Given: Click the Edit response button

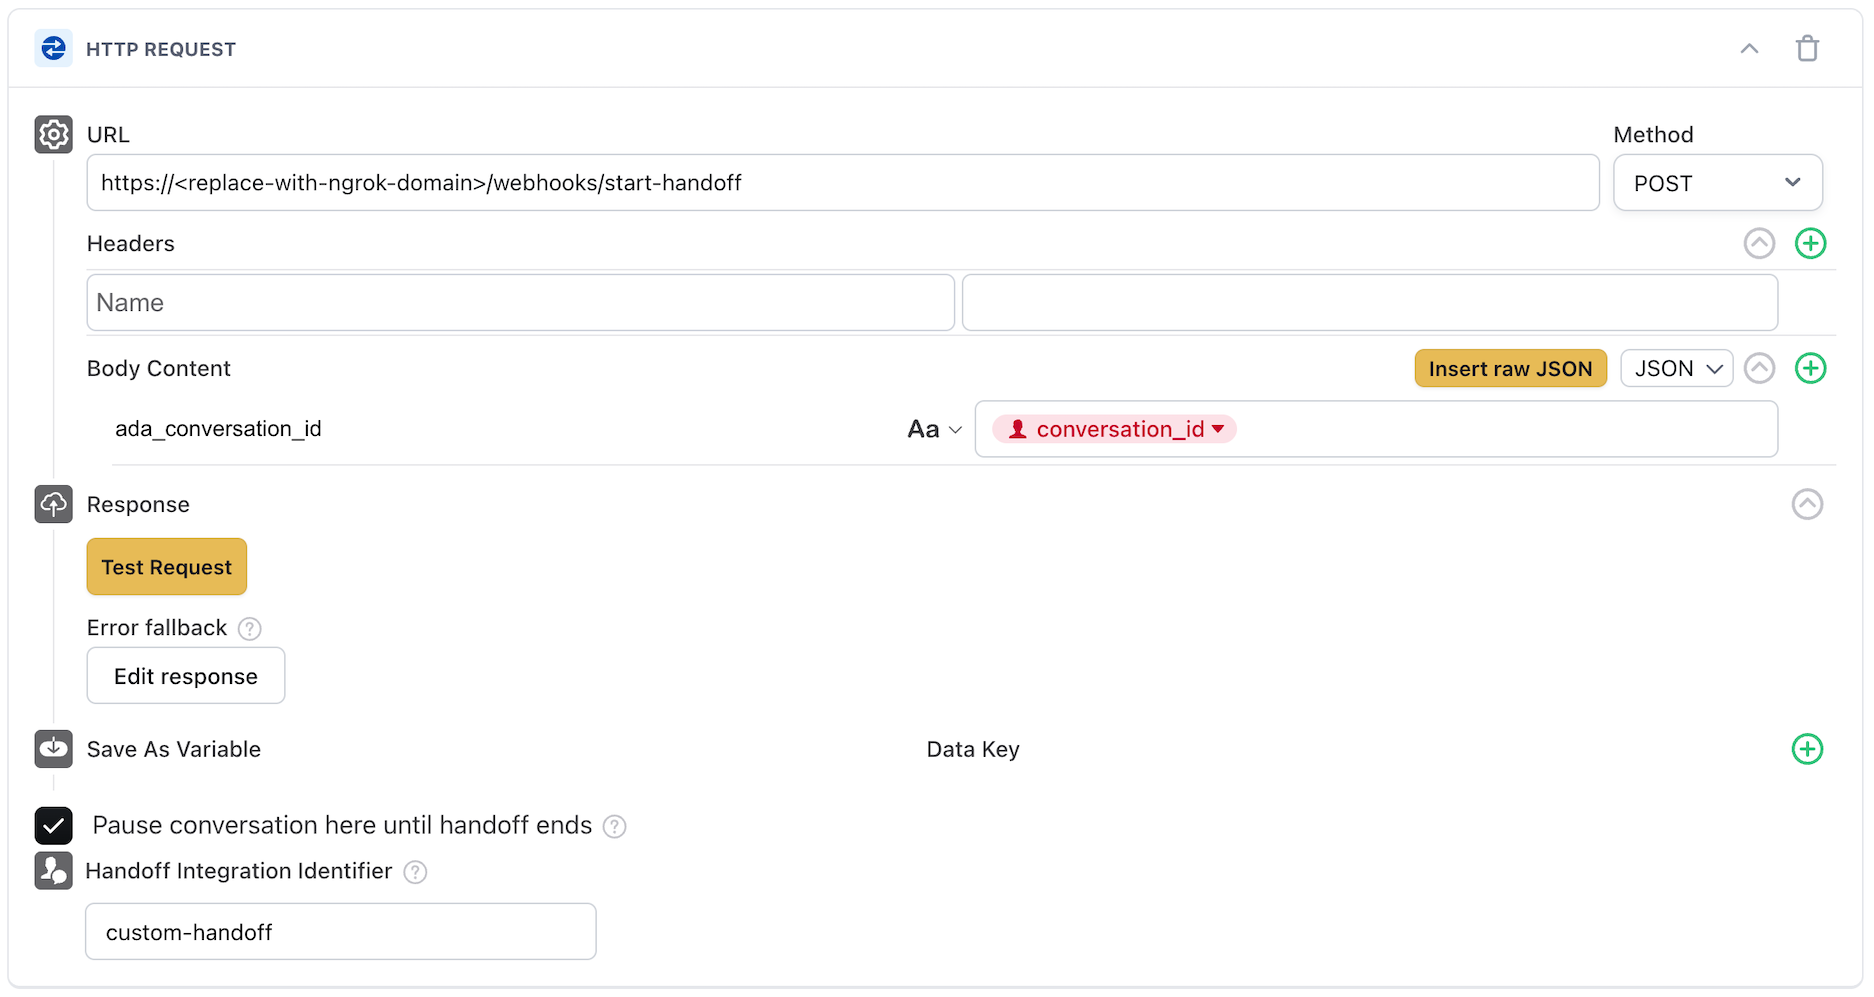Looking at the screenshot, I should point(185,676).
